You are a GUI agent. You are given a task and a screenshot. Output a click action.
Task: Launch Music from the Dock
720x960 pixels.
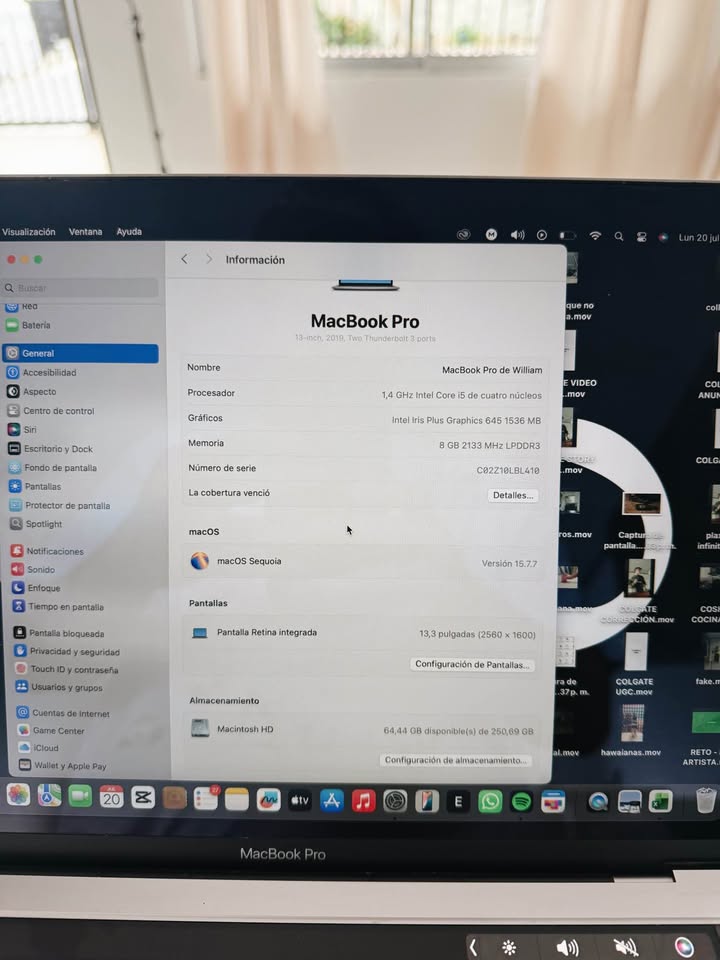click(x=363, y=801)
